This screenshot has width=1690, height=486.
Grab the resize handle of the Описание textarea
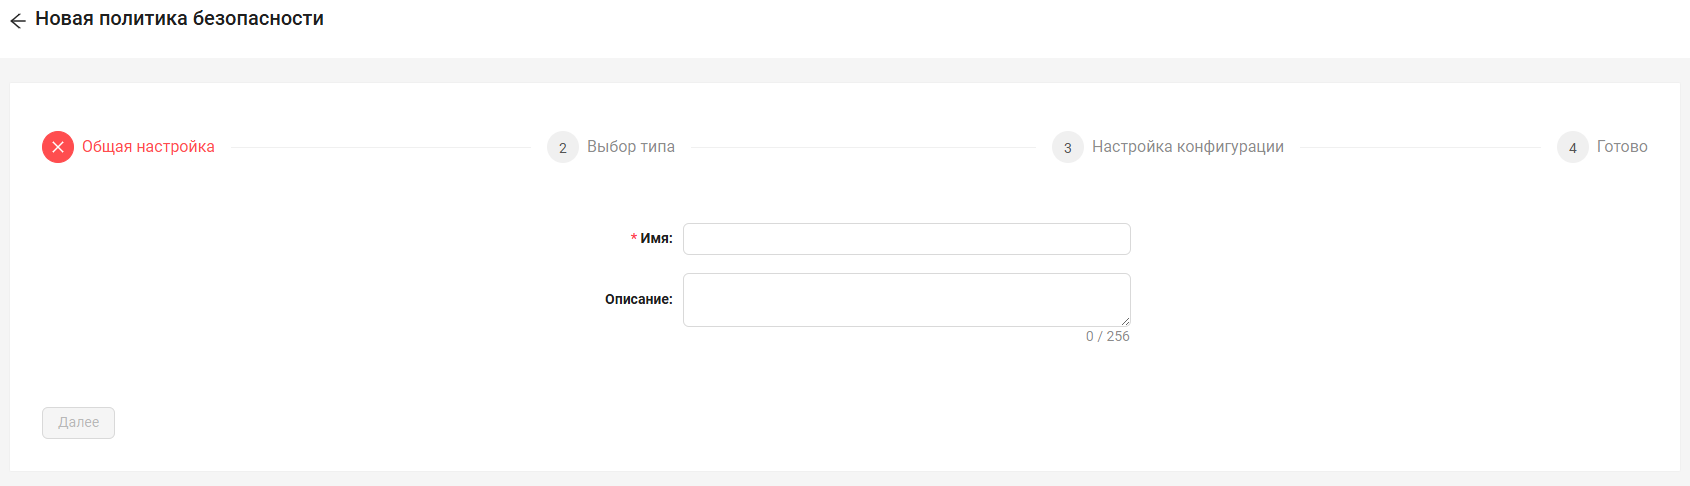click(1125, 321)
